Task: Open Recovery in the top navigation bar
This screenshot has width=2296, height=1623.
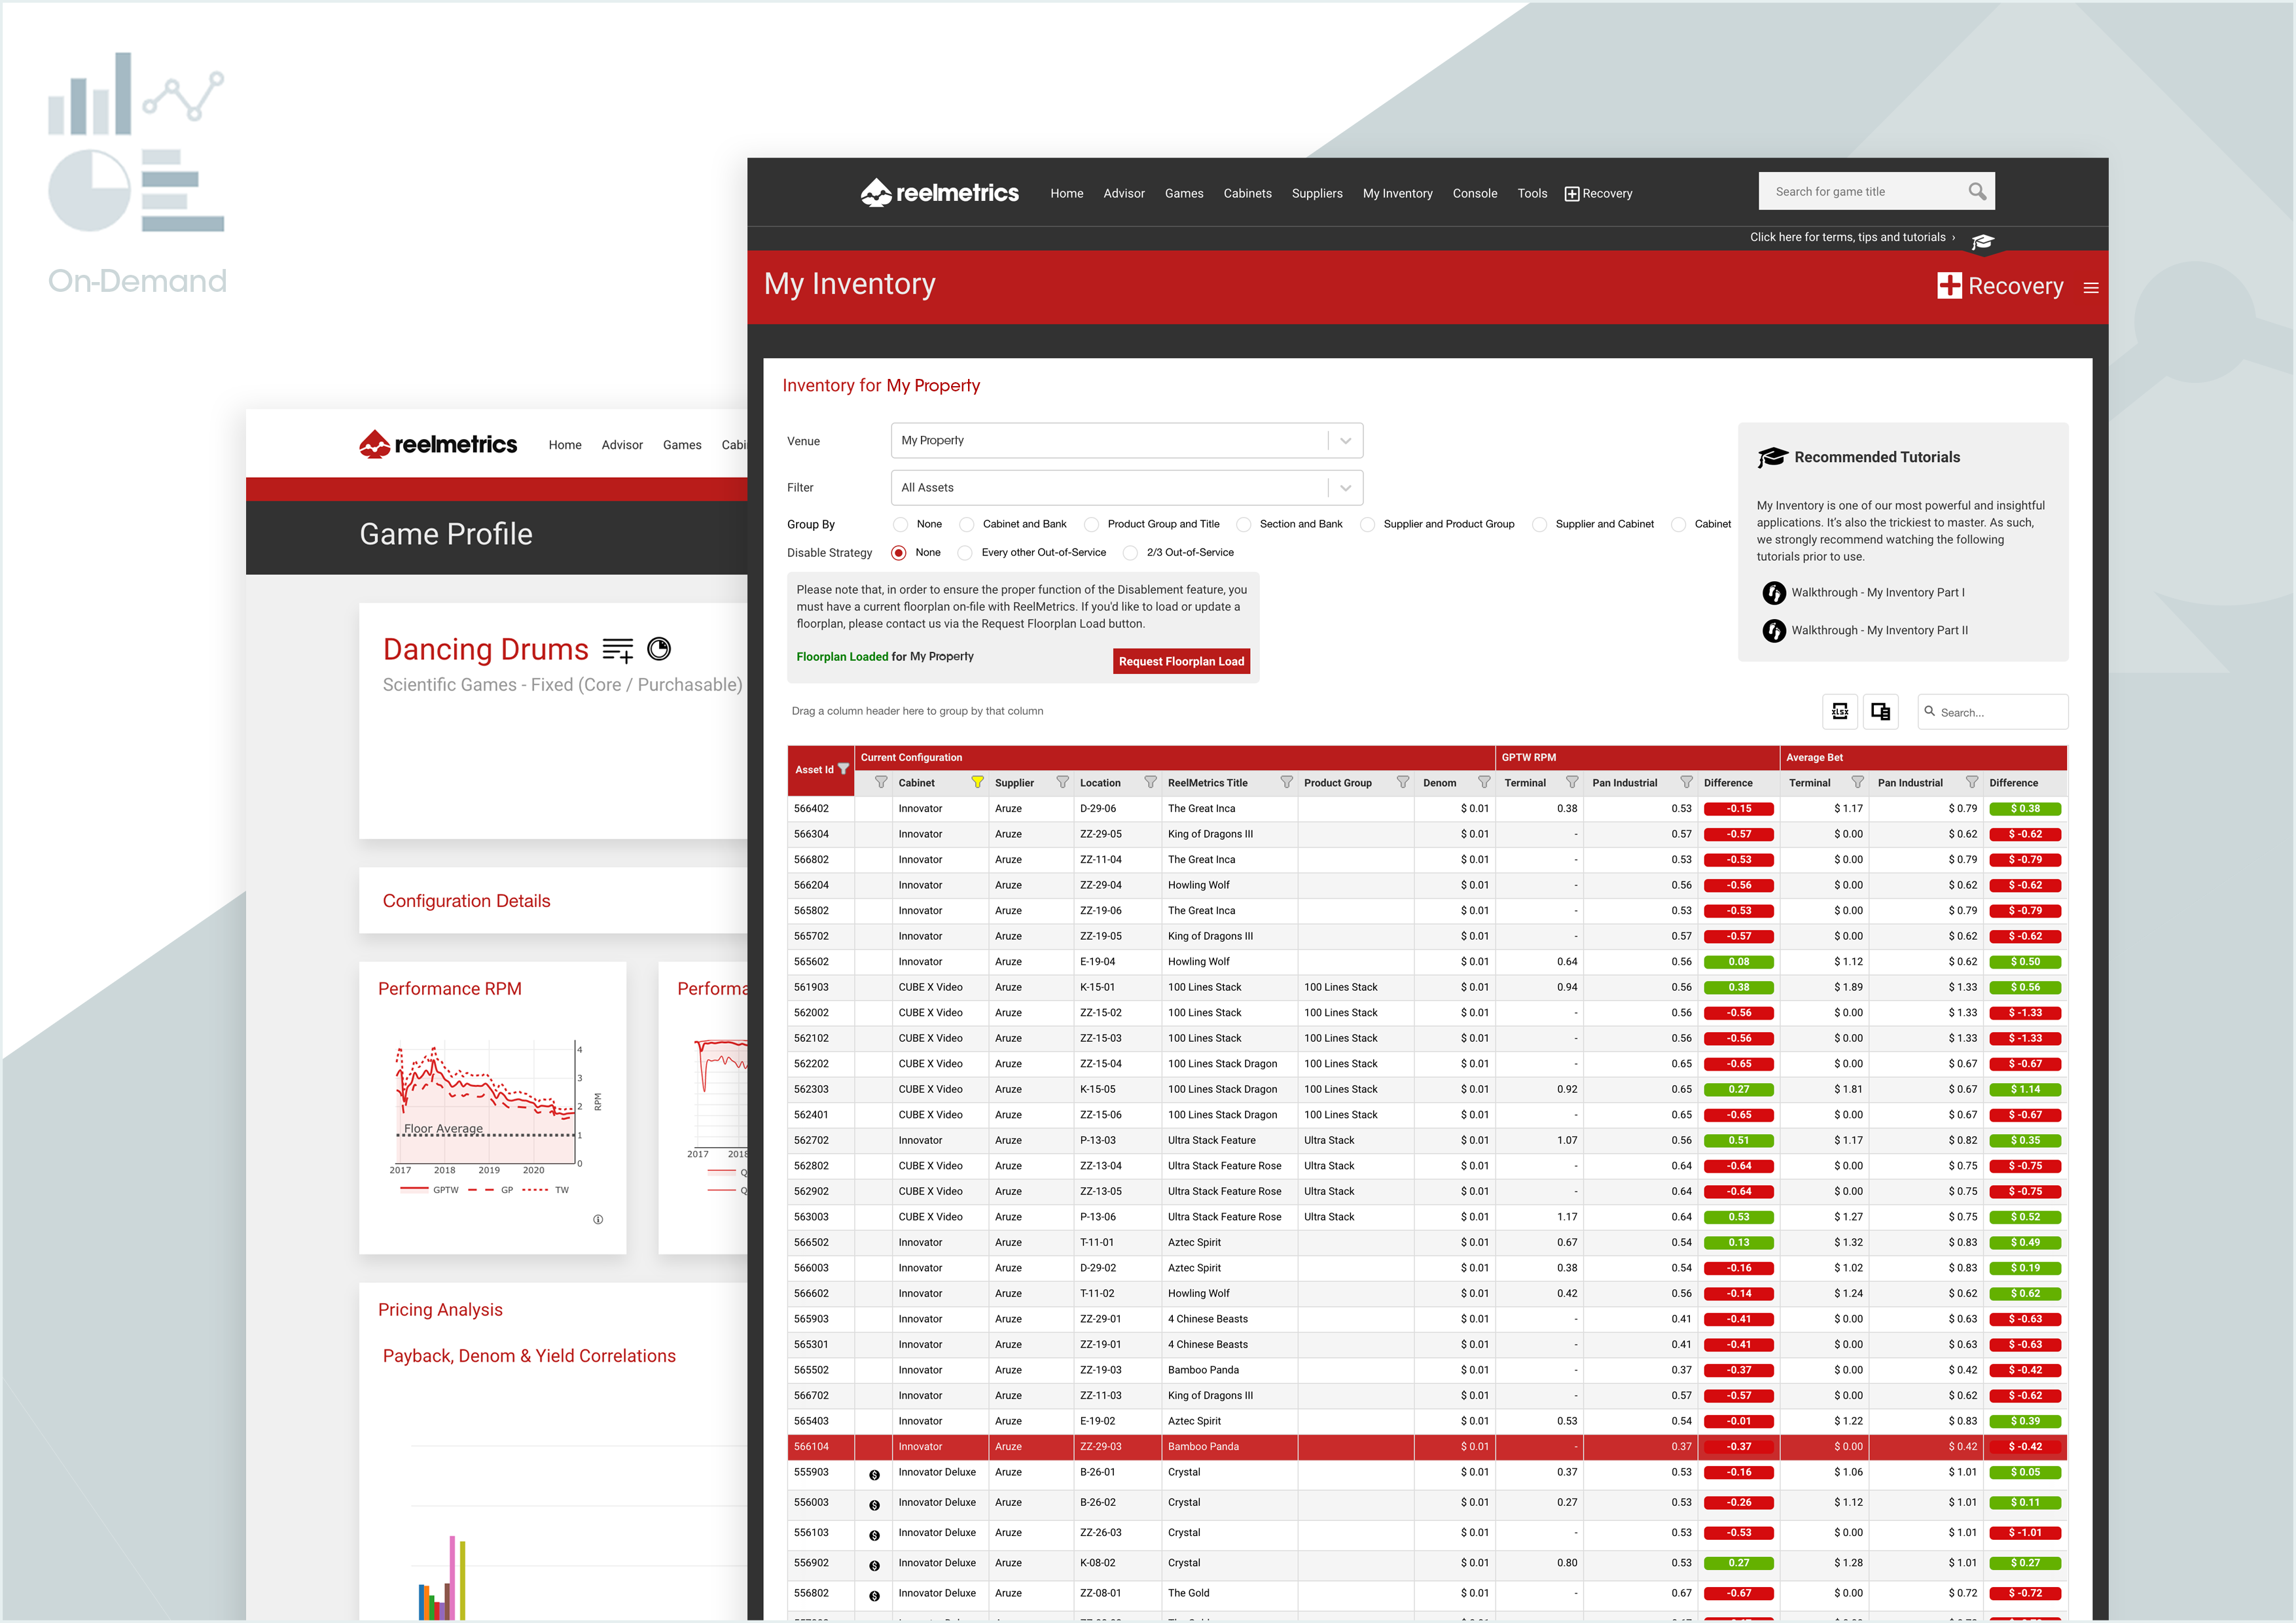Action: click(1598, 193)
